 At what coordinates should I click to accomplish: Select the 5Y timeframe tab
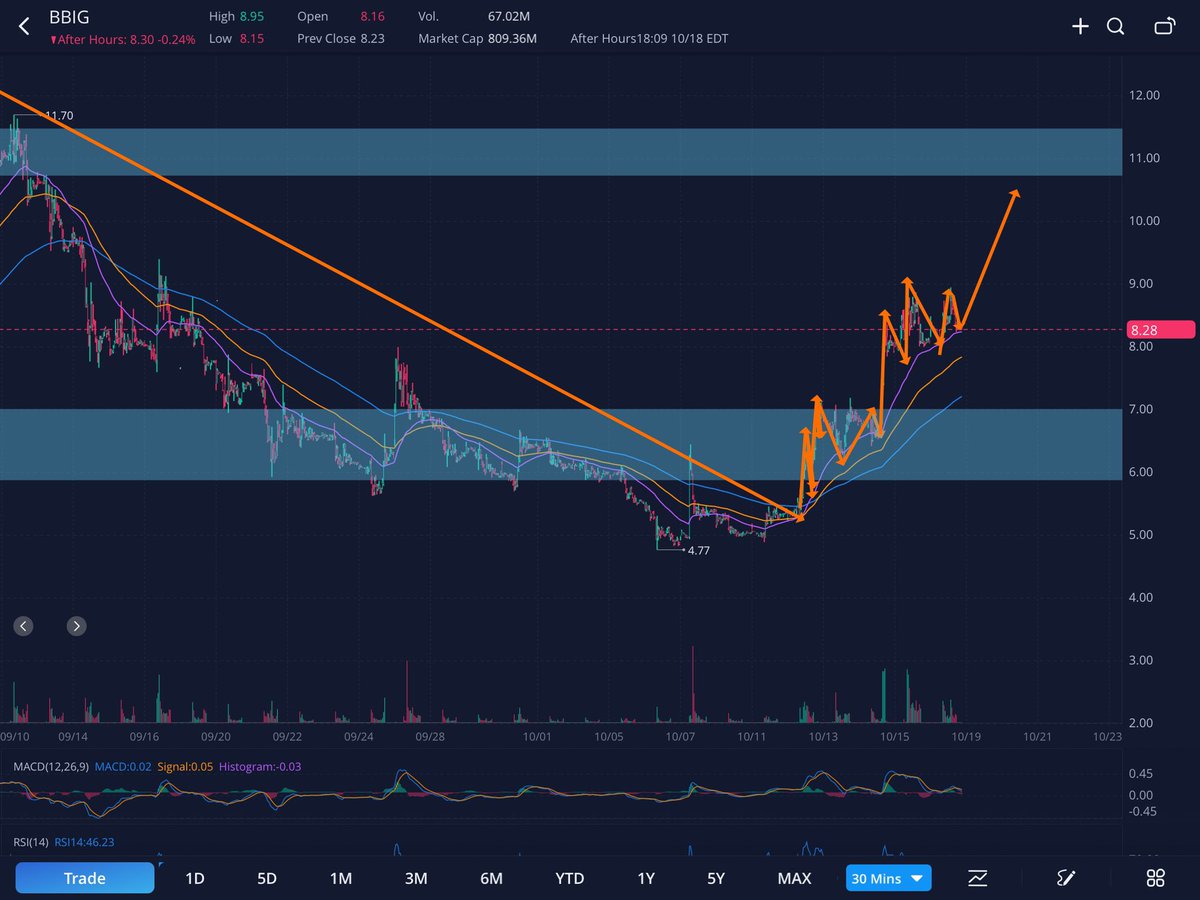point(716,879)
